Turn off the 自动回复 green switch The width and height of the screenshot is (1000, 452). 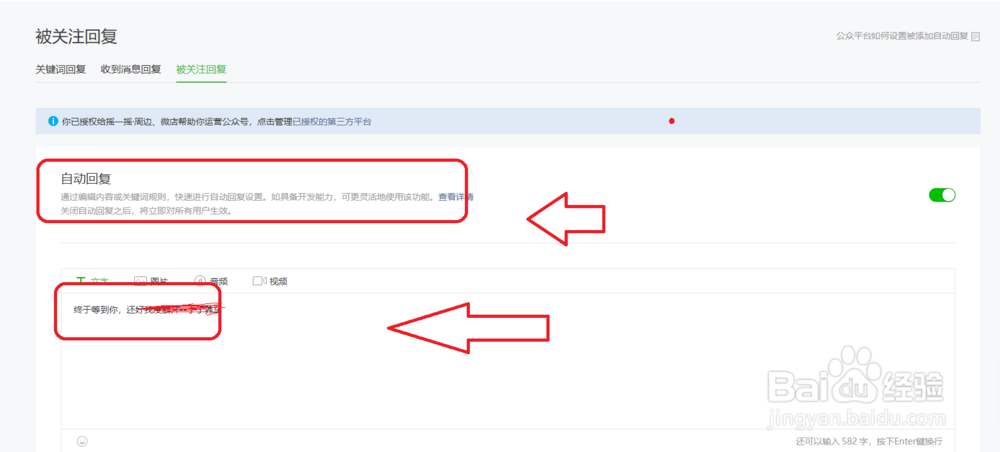coord(942,195)
